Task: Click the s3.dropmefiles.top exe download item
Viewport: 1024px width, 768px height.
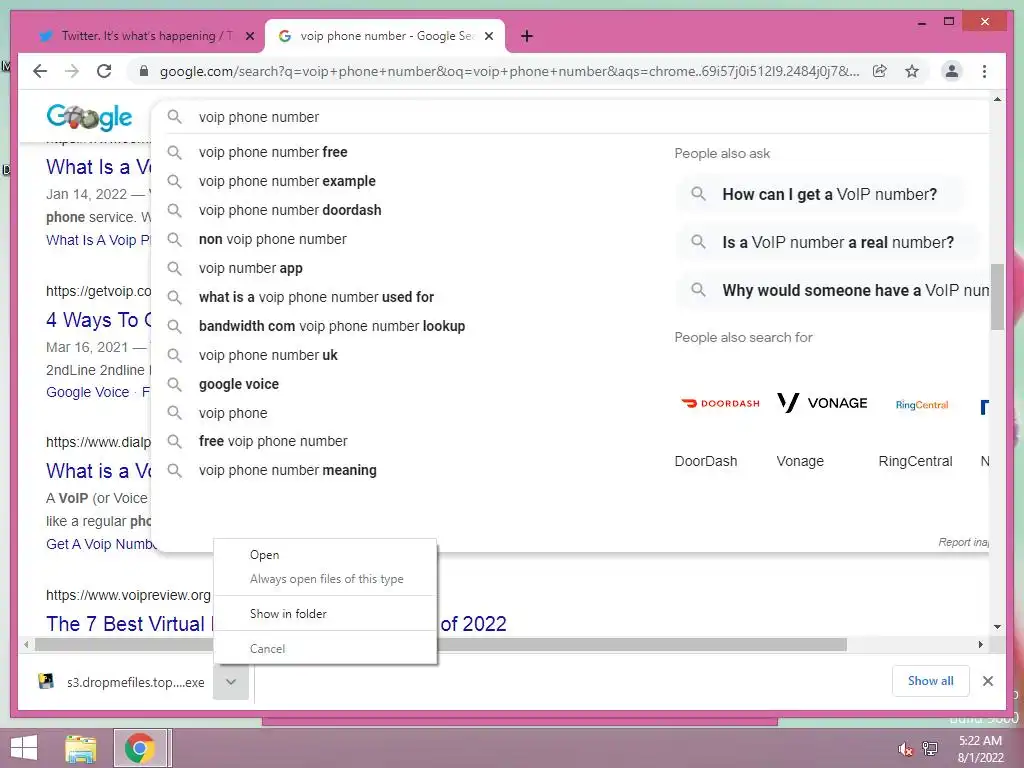Action: click(122, 682)
